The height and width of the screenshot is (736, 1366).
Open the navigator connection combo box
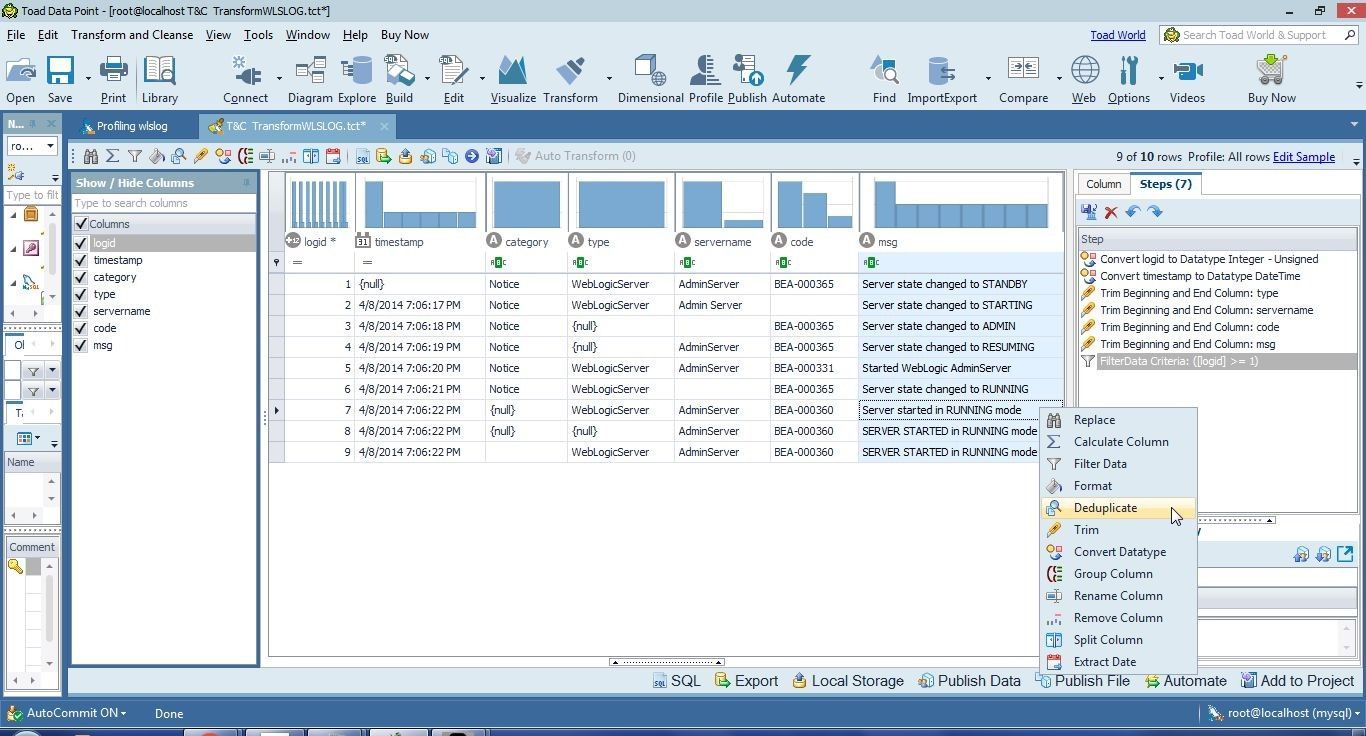click(x=32, y=146)
